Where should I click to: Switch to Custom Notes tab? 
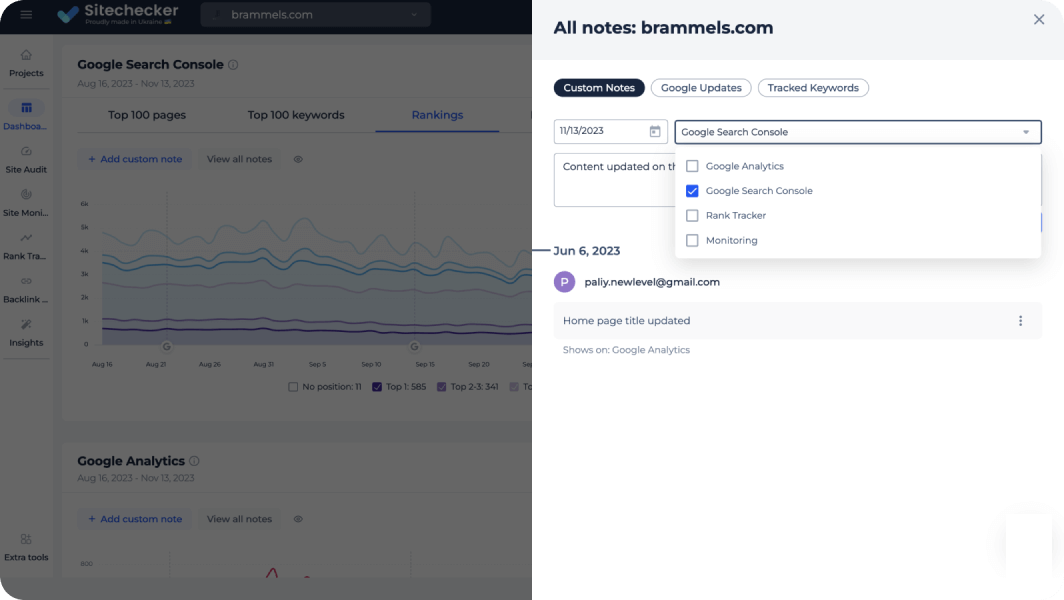(x=598, y=88)
